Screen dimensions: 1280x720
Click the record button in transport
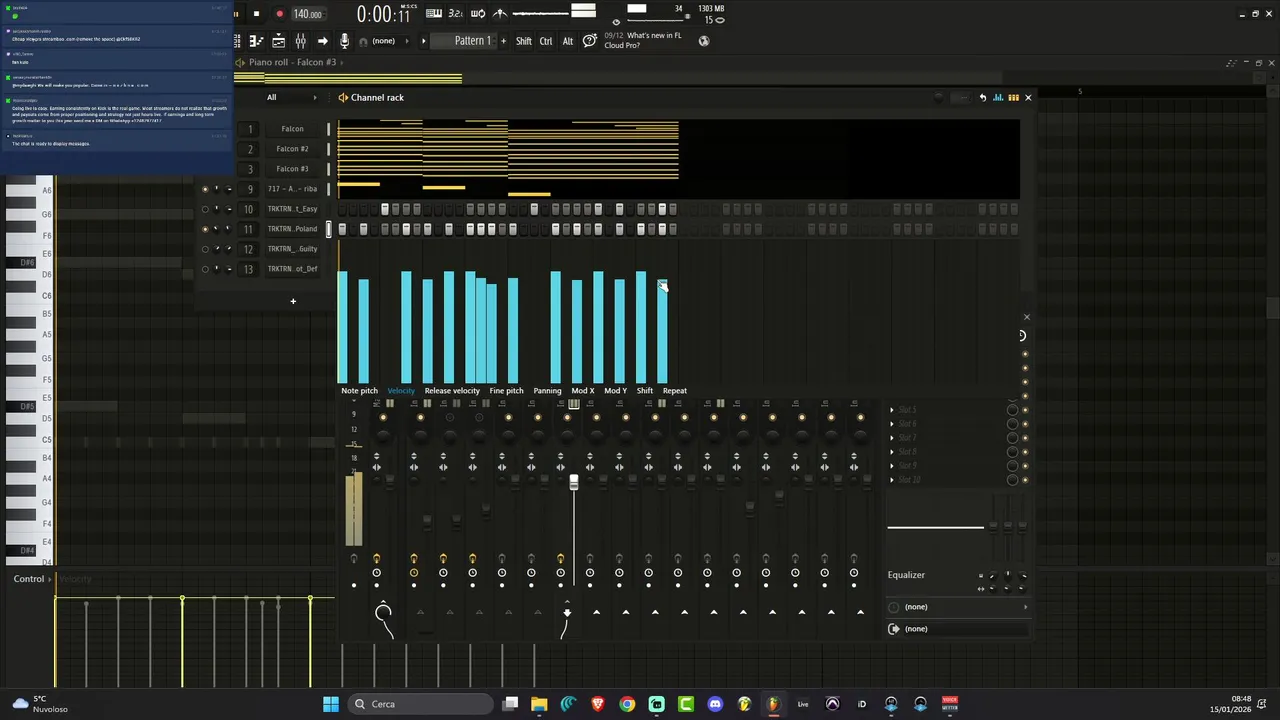tap(279, 14)
